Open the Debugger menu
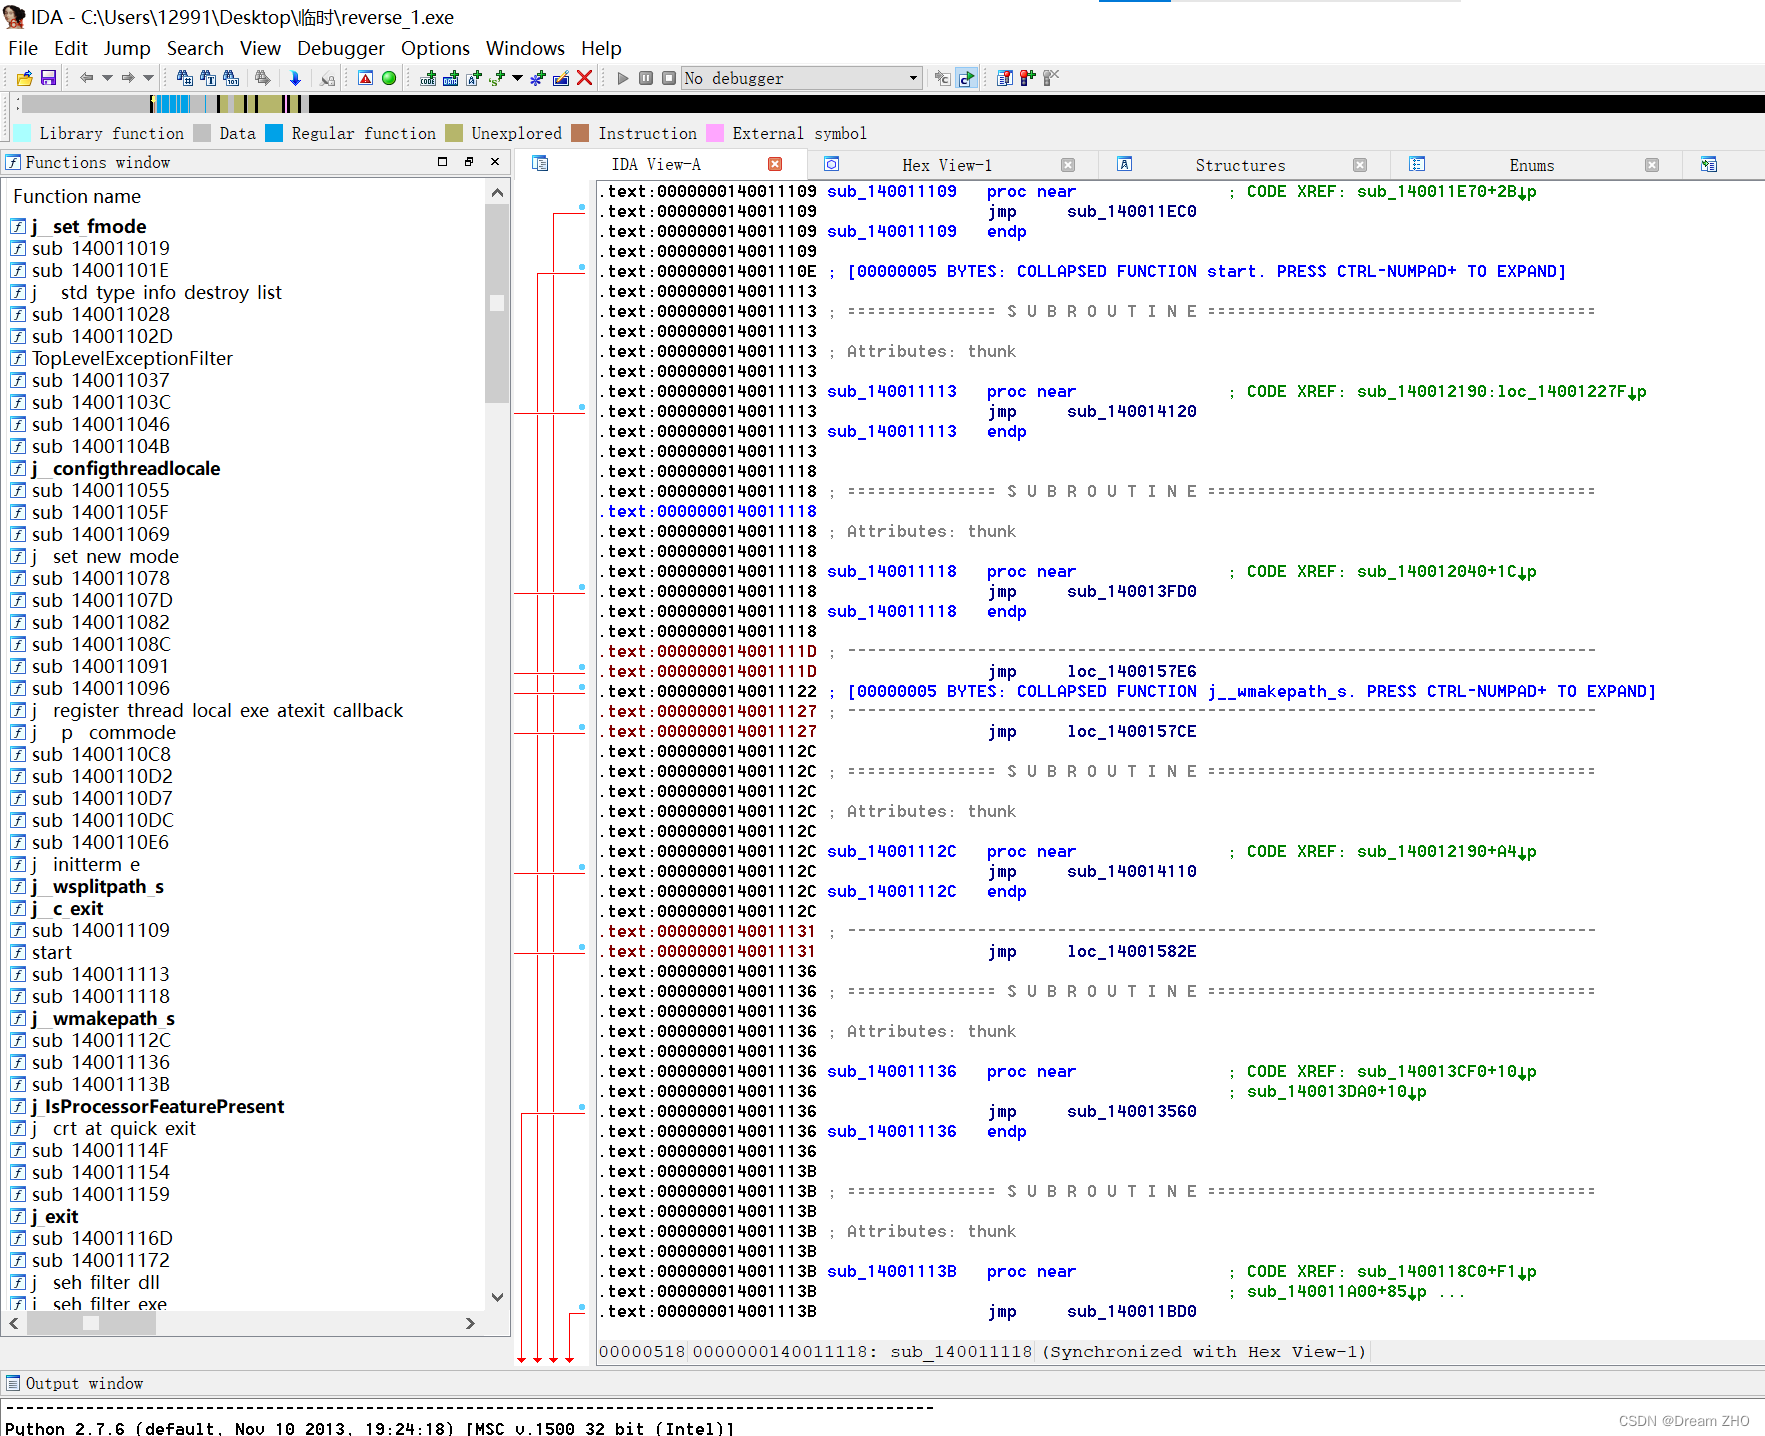 coord(340,48)
